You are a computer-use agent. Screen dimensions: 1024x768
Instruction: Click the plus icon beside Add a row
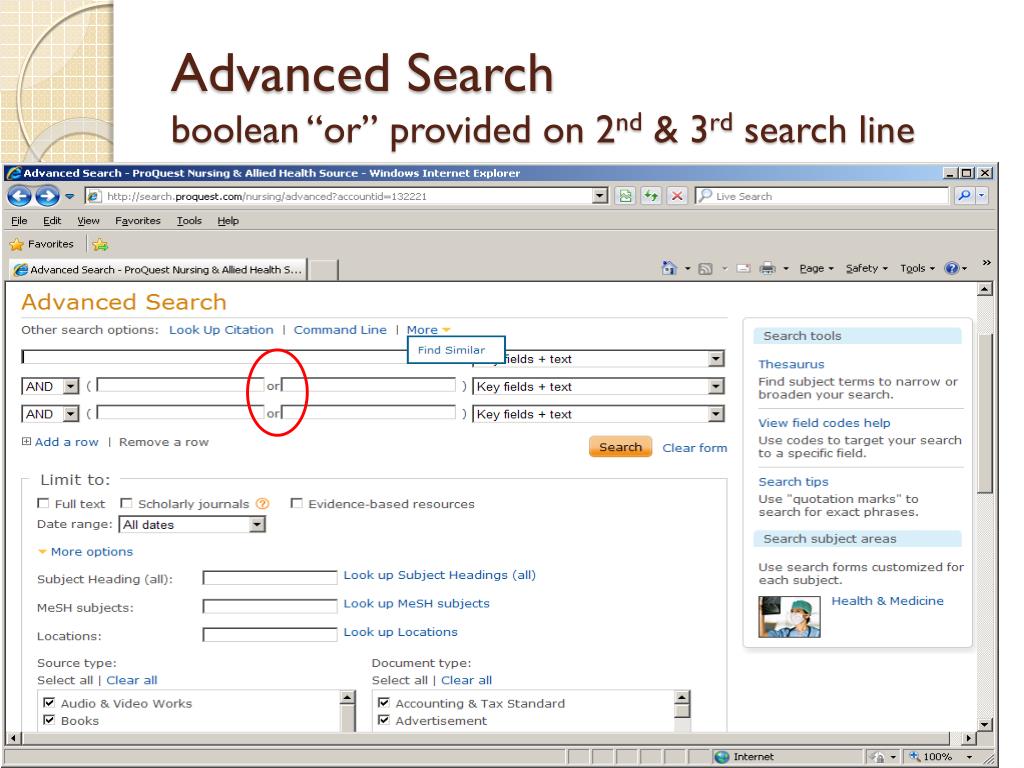click(26, 441)
